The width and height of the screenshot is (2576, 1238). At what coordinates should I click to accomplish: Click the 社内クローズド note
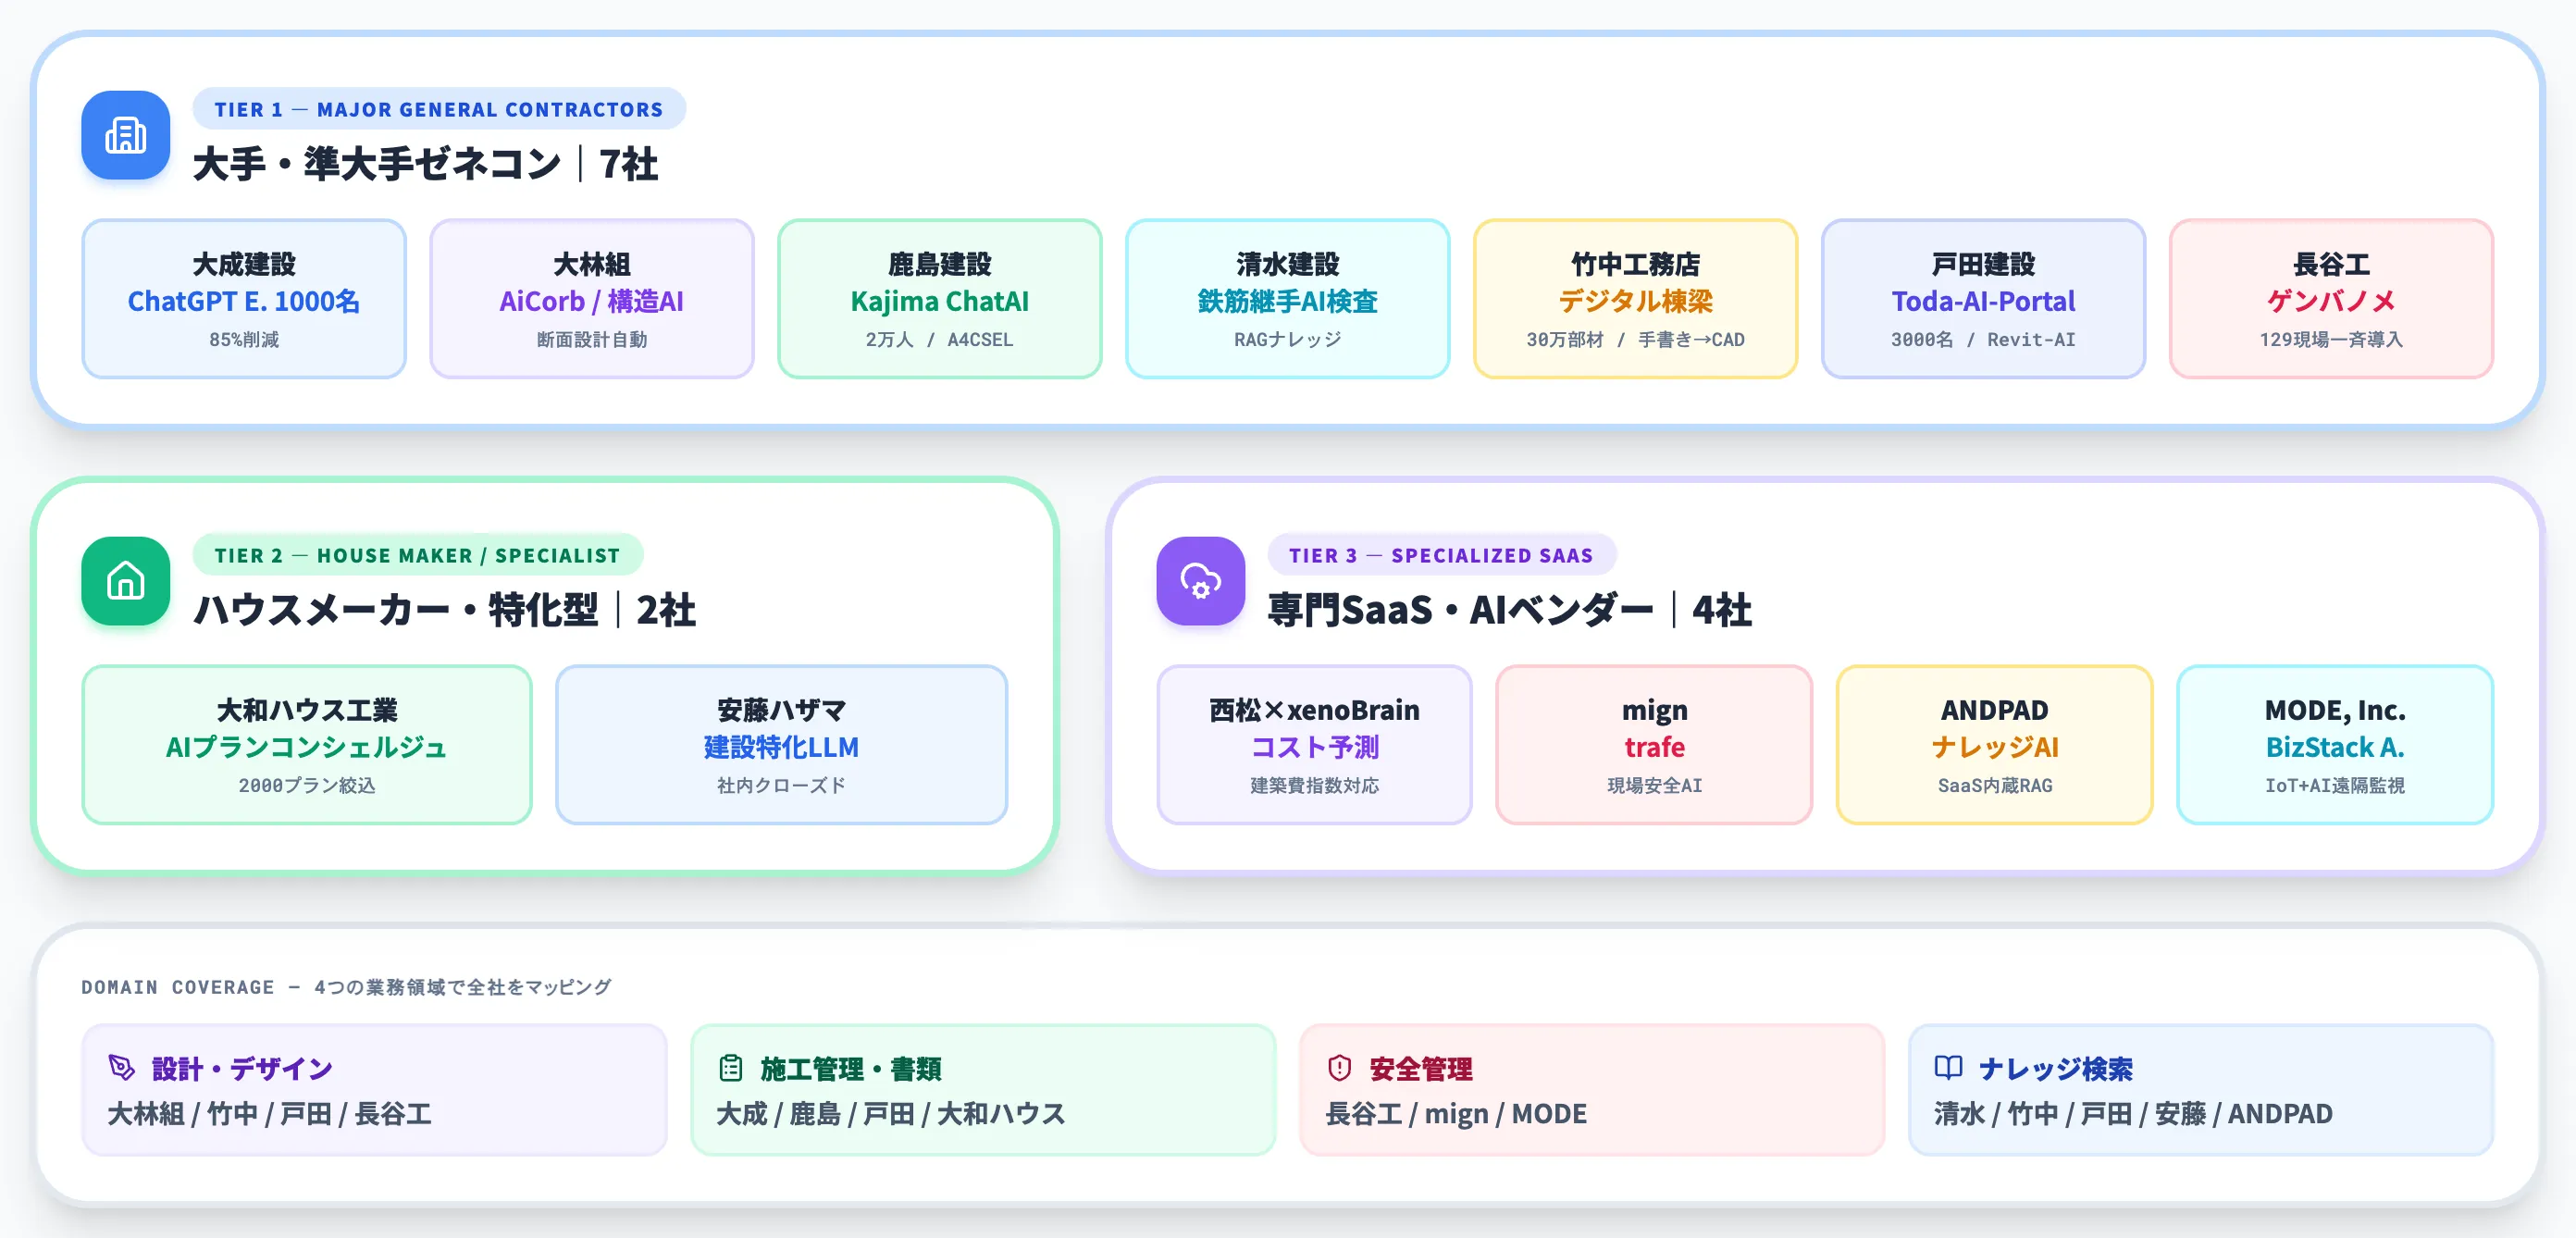tap(782, 786)
